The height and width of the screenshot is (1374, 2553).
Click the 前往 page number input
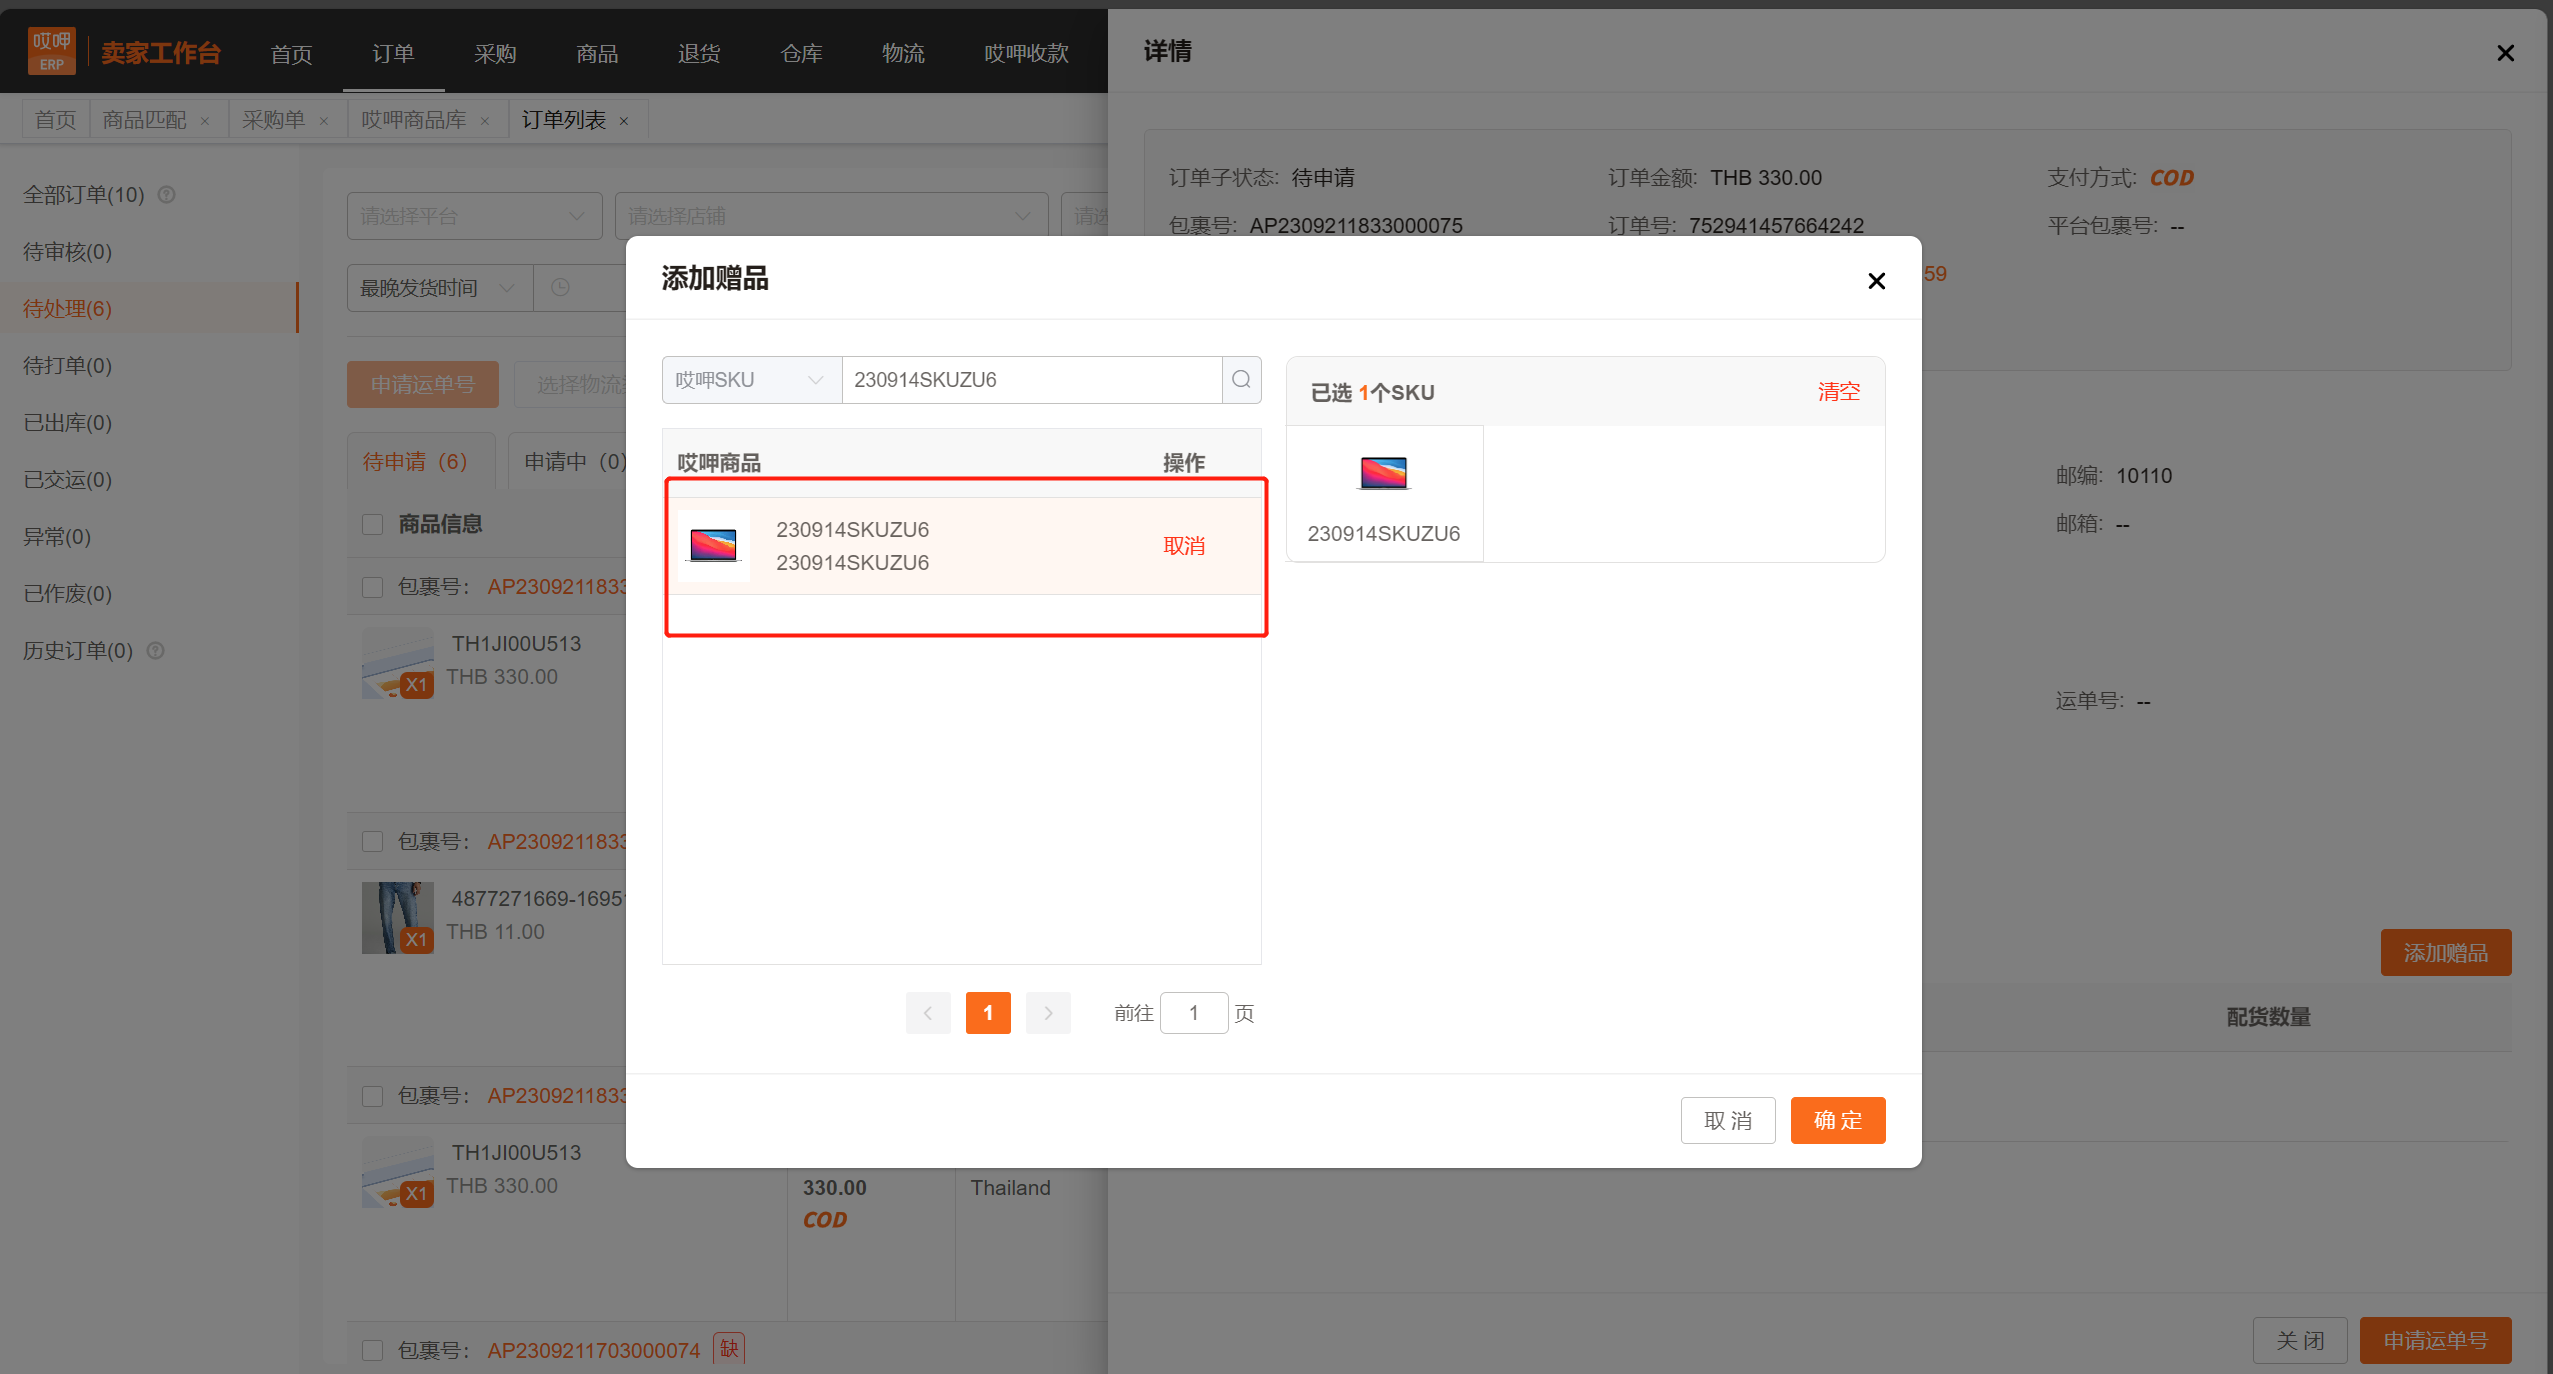1194,1013
